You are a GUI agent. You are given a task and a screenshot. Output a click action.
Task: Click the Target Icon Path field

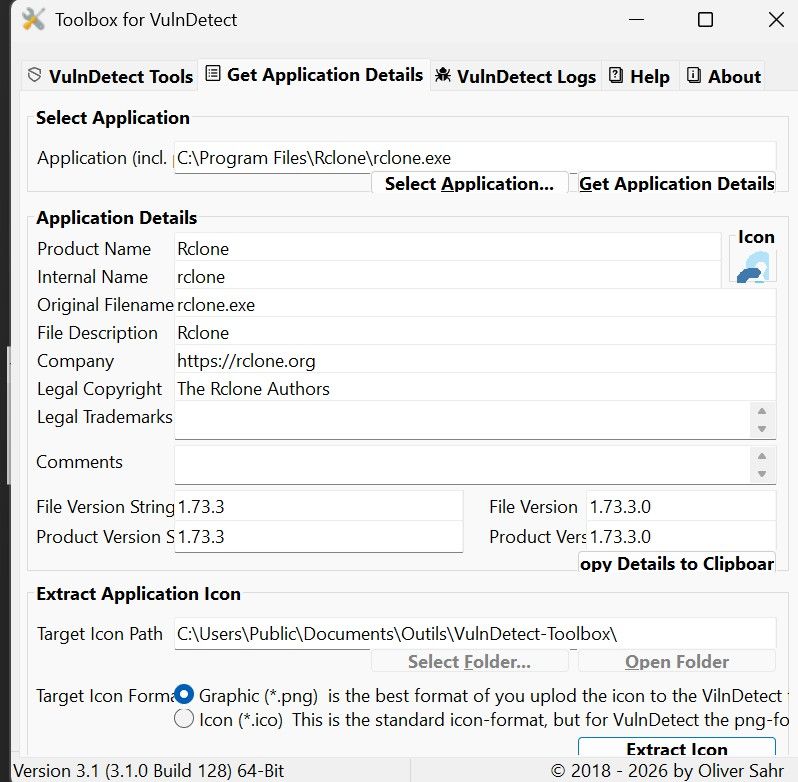point(474,634)
